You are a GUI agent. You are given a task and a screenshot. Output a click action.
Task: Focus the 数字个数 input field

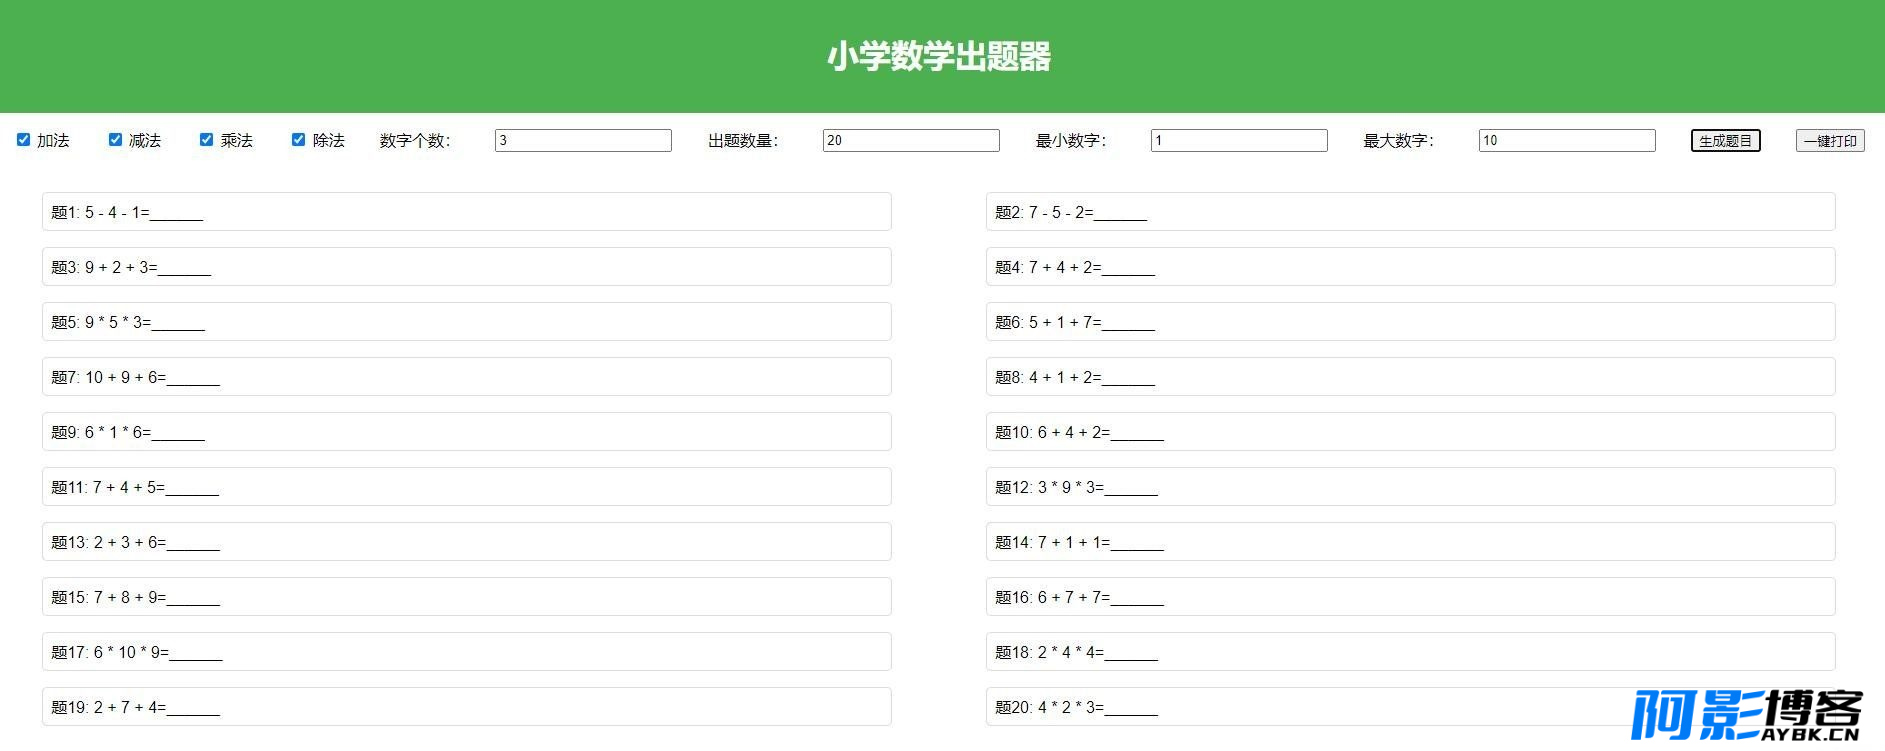pos(583,141)
